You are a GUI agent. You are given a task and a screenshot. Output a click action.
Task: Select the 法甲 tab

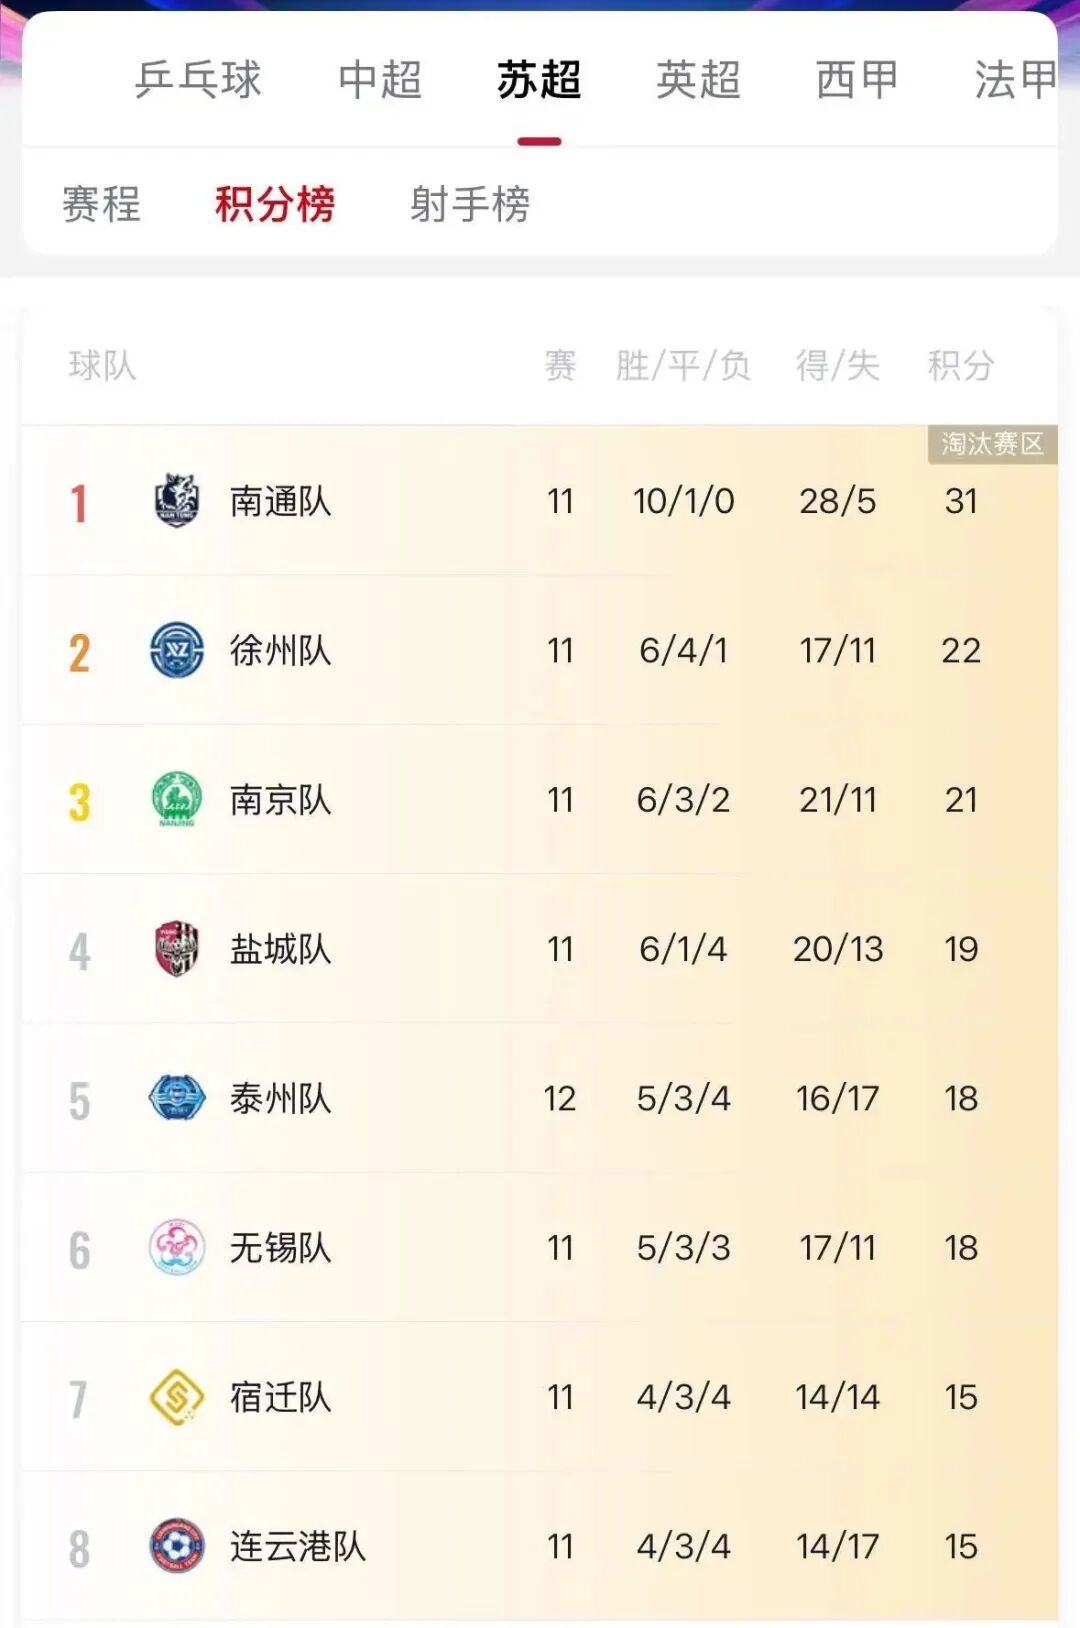[x=1016, y=80]
